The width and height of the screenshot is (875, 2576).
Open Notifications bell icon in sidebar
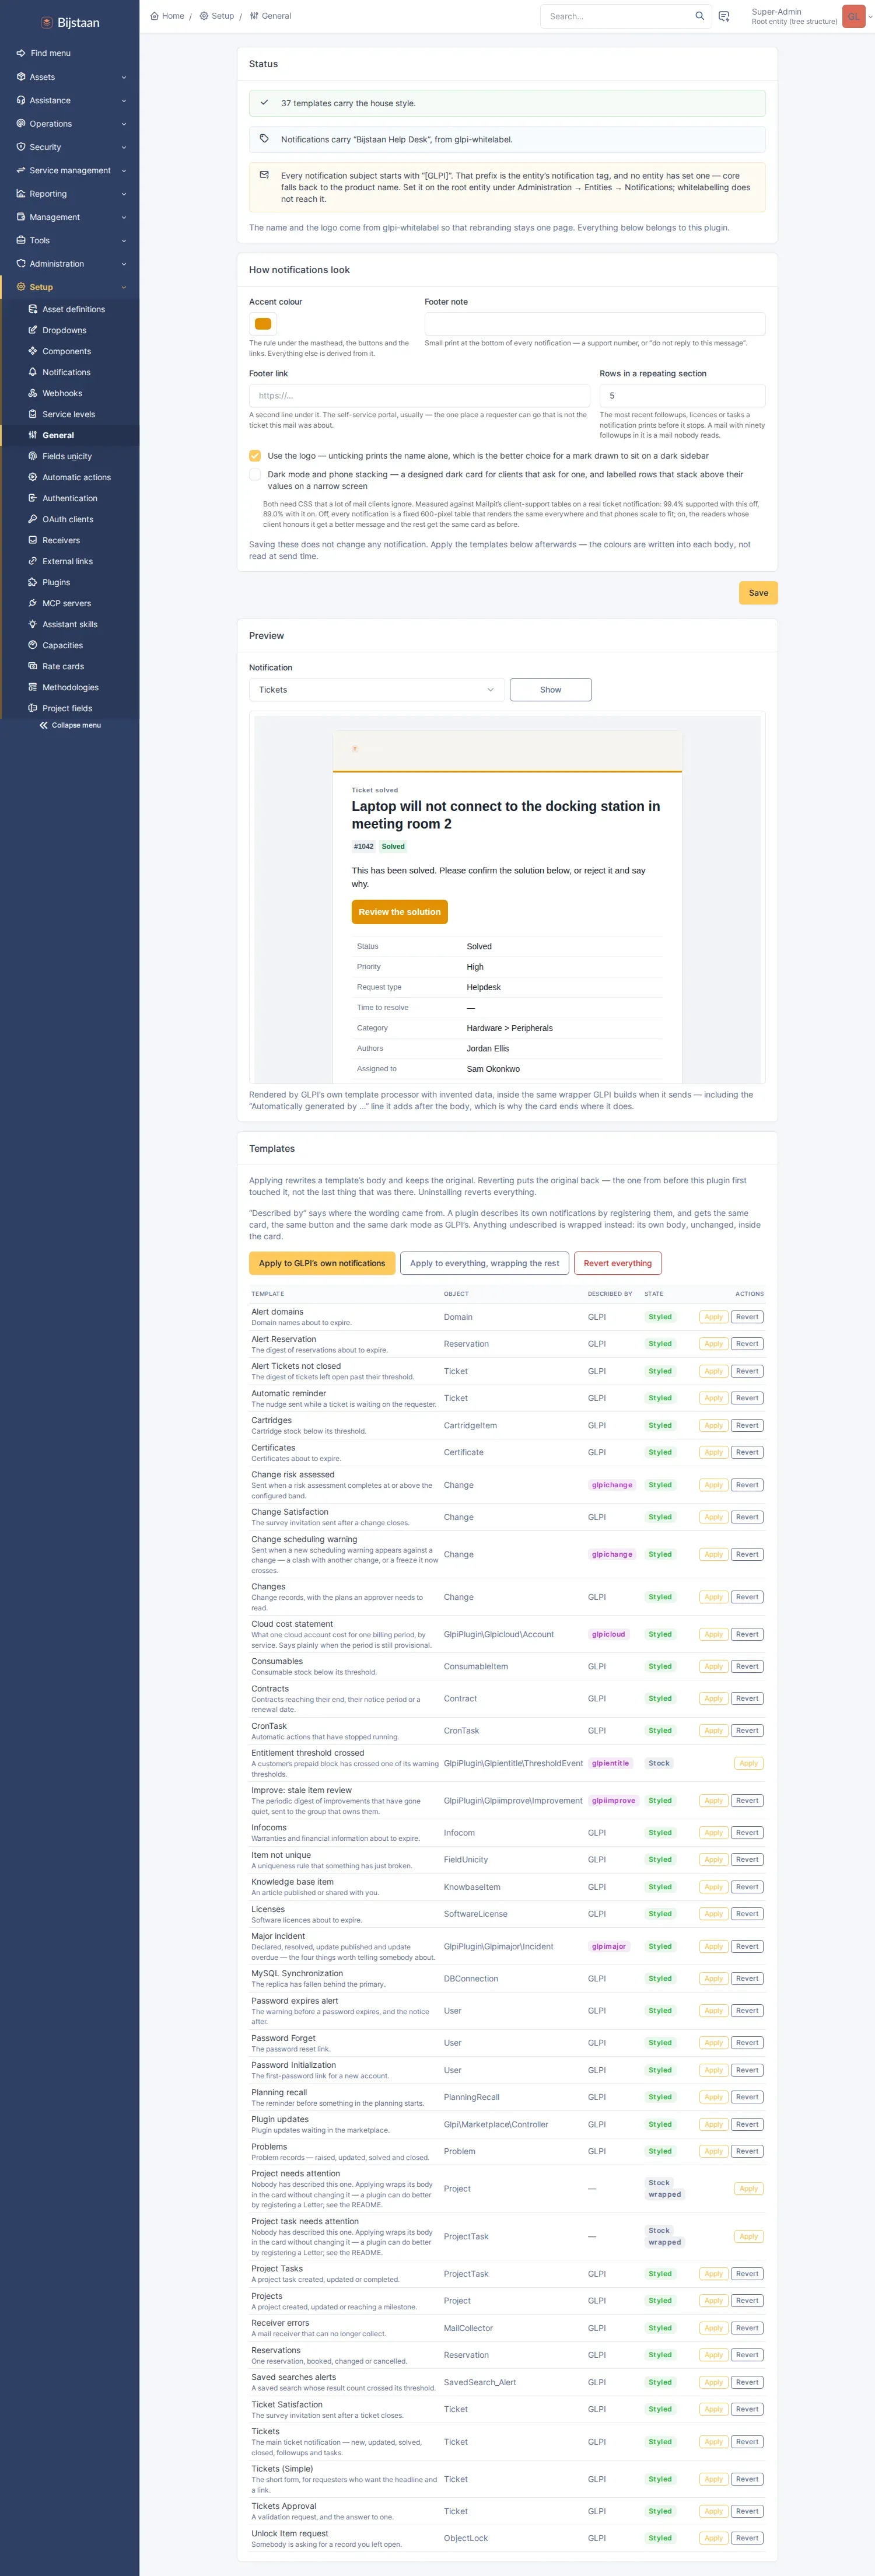(33, 372)
